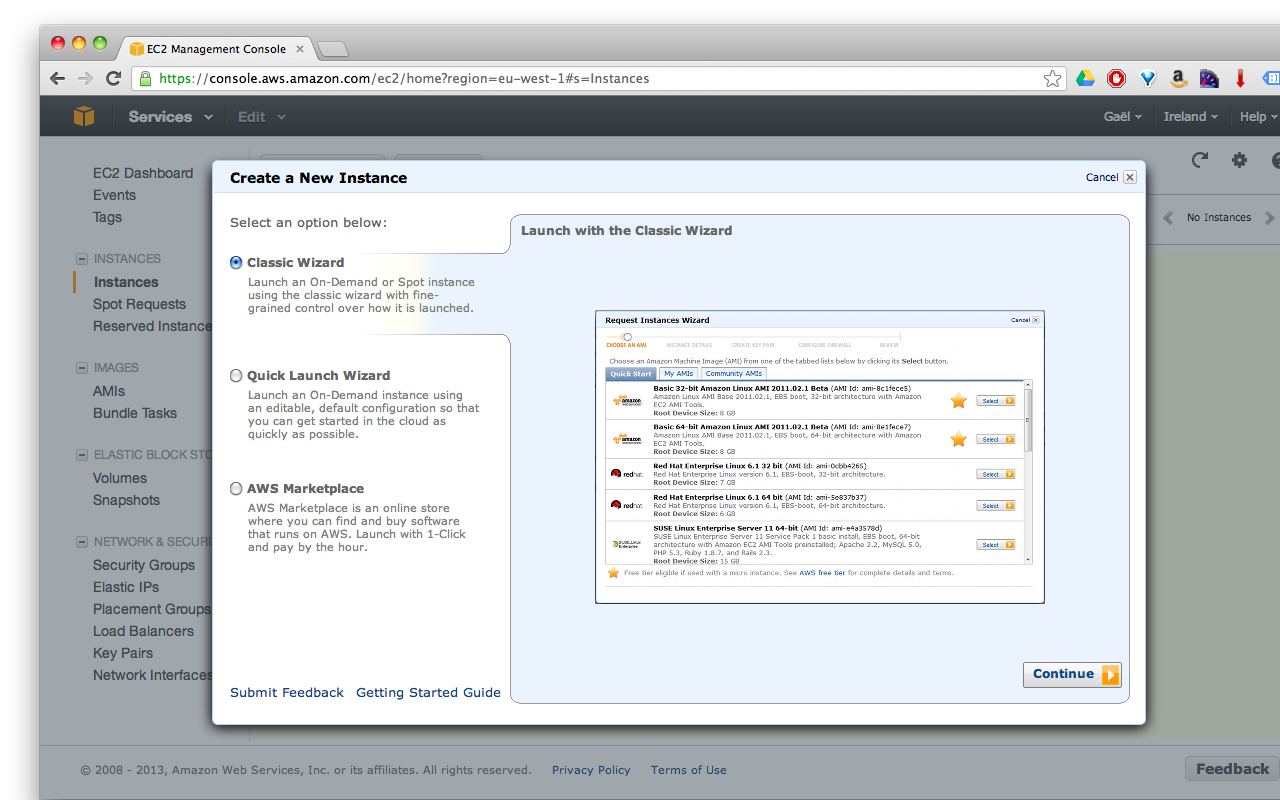Refresh the console with the circular arrow icon
1280x800 pixels.
point(1199,160)
